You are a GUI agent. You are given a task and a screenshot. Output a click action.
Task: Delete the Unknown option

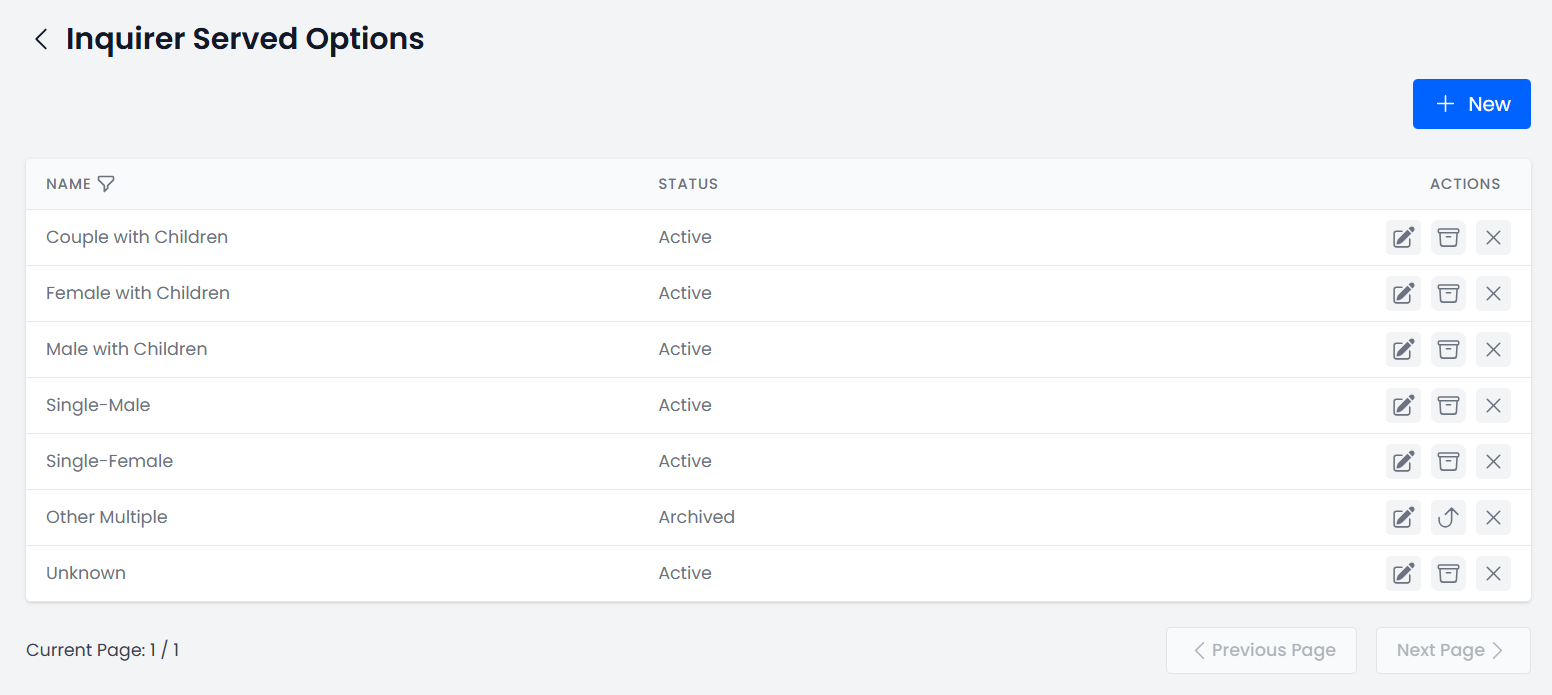pos(1493,574)
